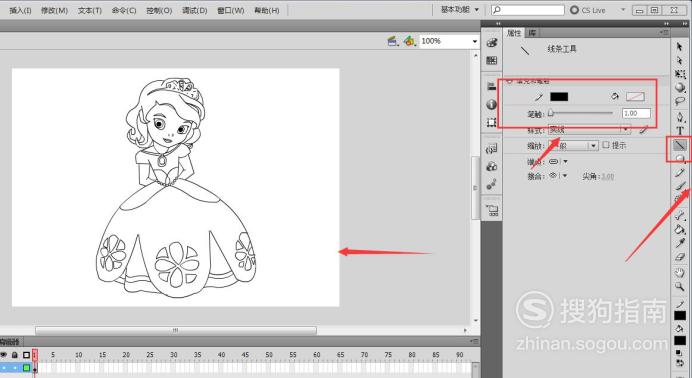Open the Project panel icon
Screen dimensions: 692x378
tap(492, 210)
